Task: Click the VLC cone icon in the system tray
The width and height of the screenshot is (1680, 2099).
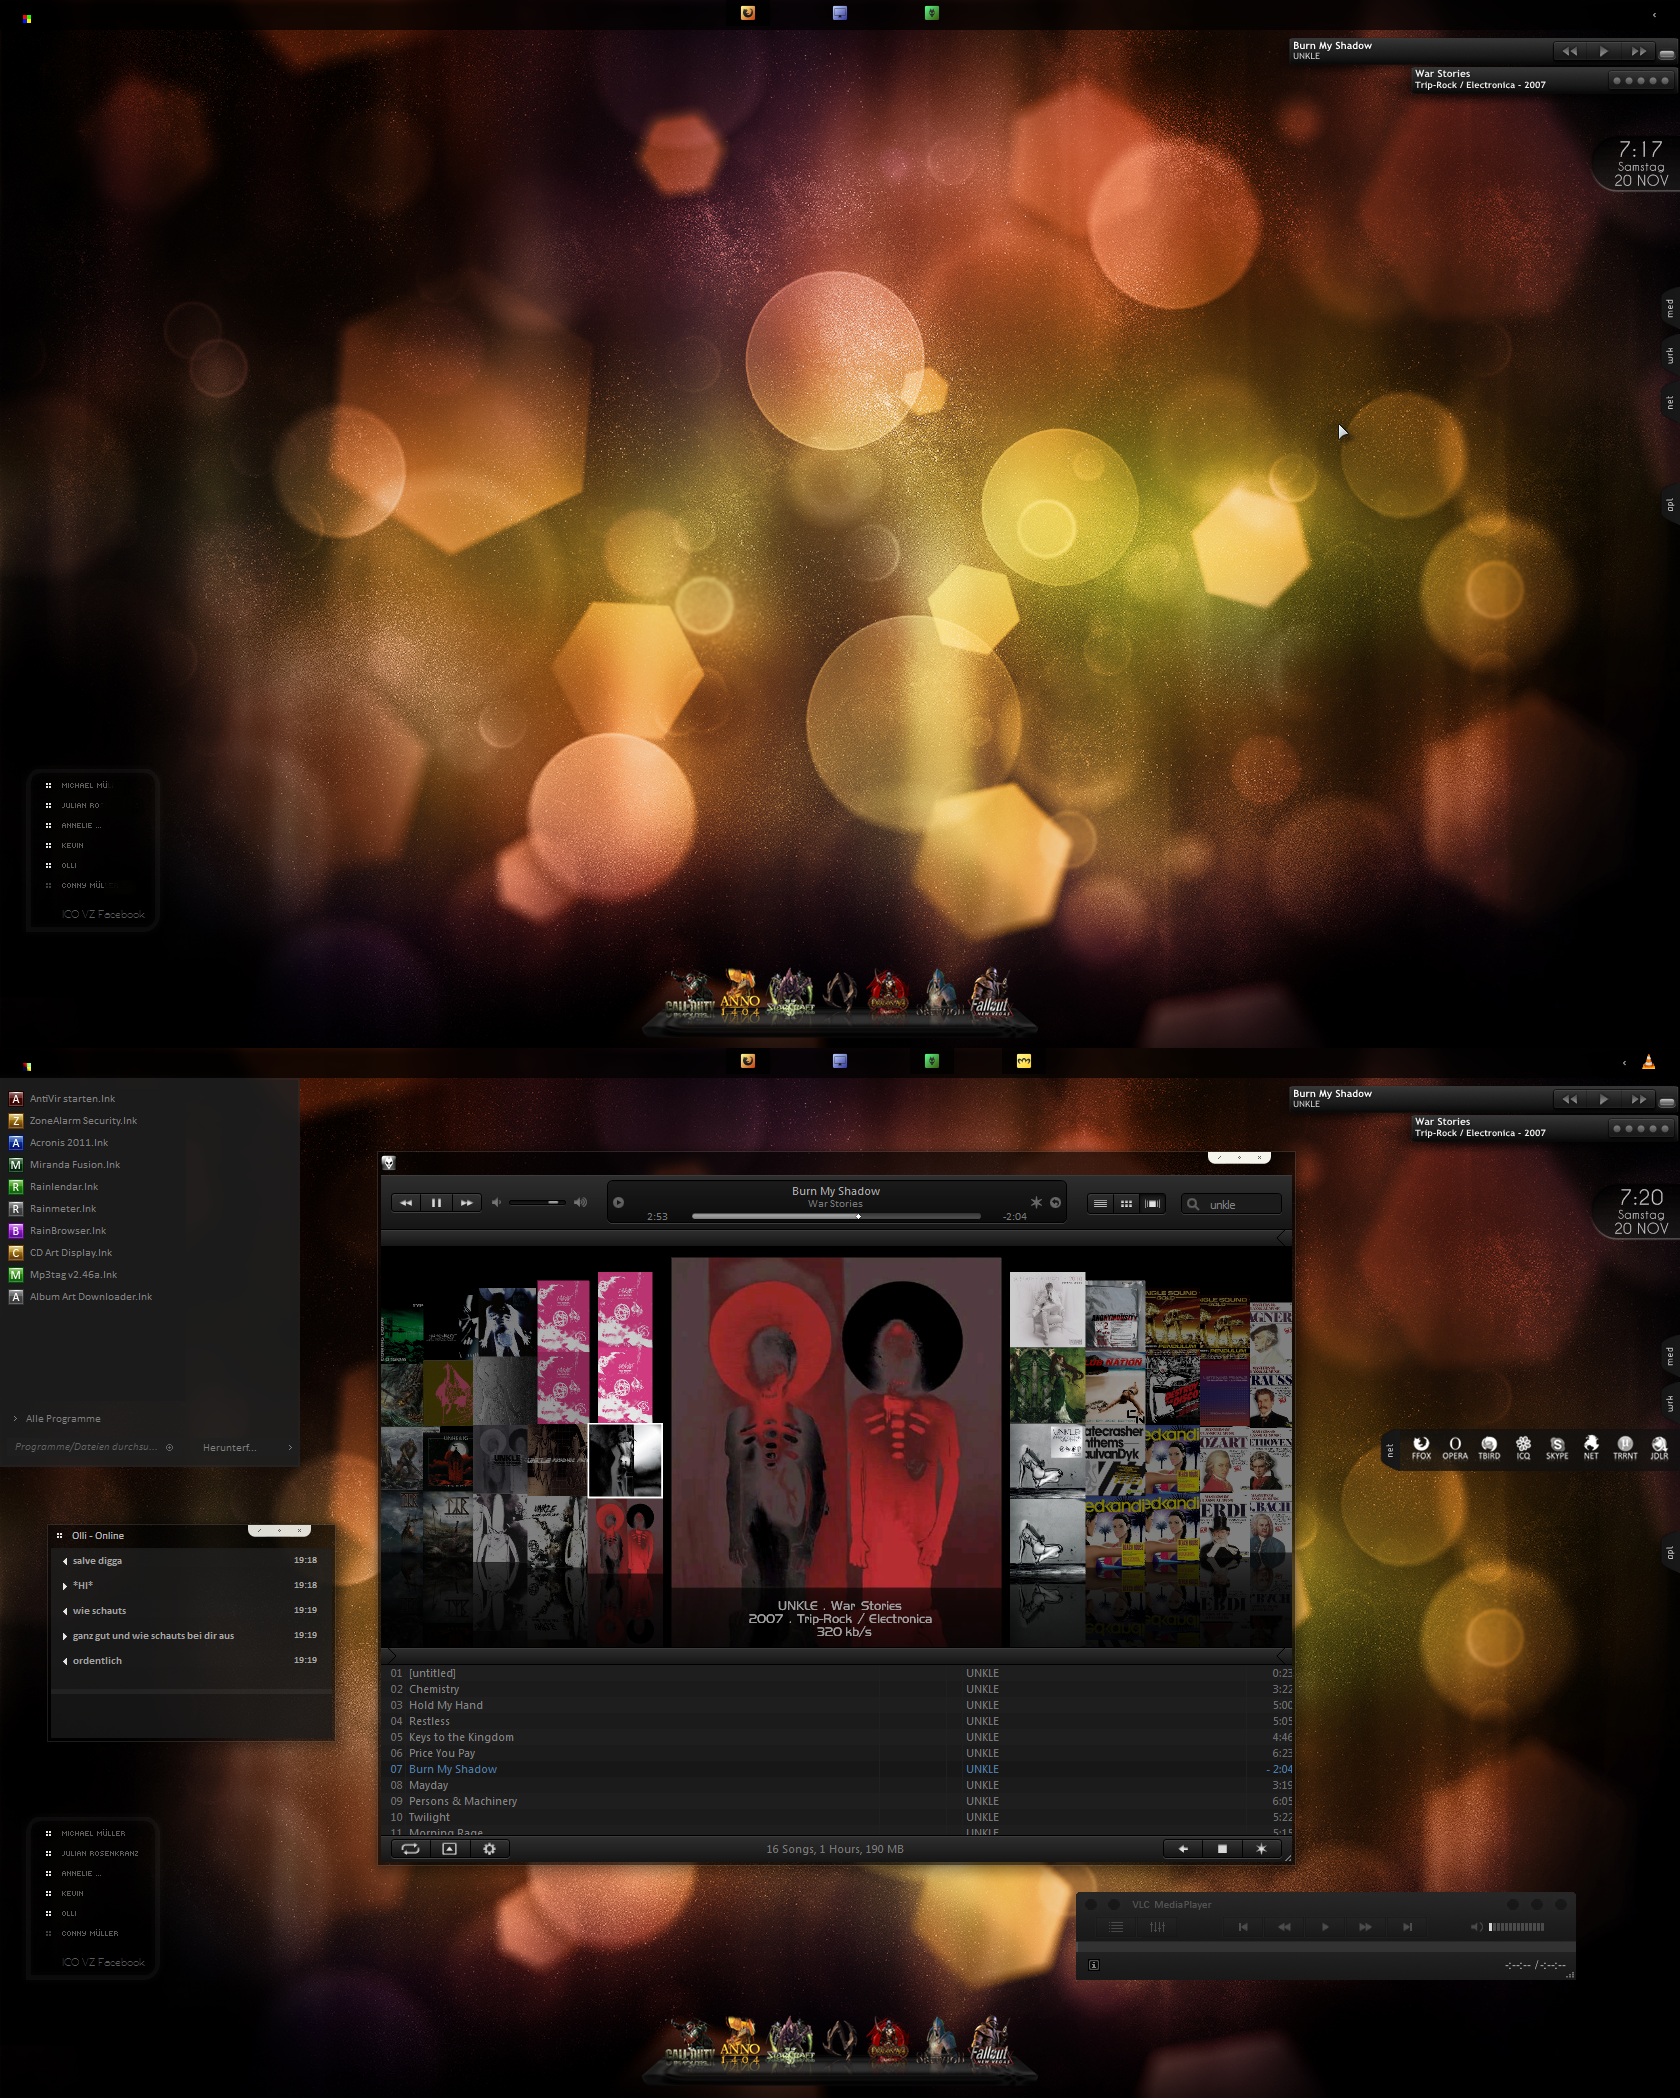Action: point(1648,1062)
